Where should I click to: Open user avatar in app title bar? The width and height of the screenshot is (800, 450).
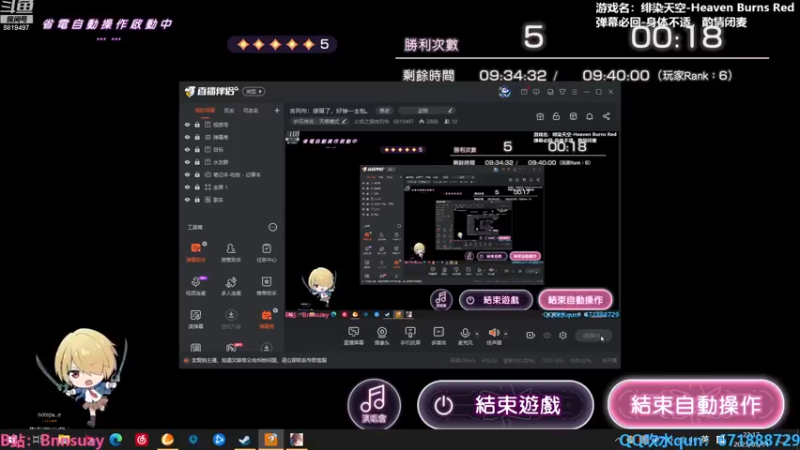click(x=505, y=91)
